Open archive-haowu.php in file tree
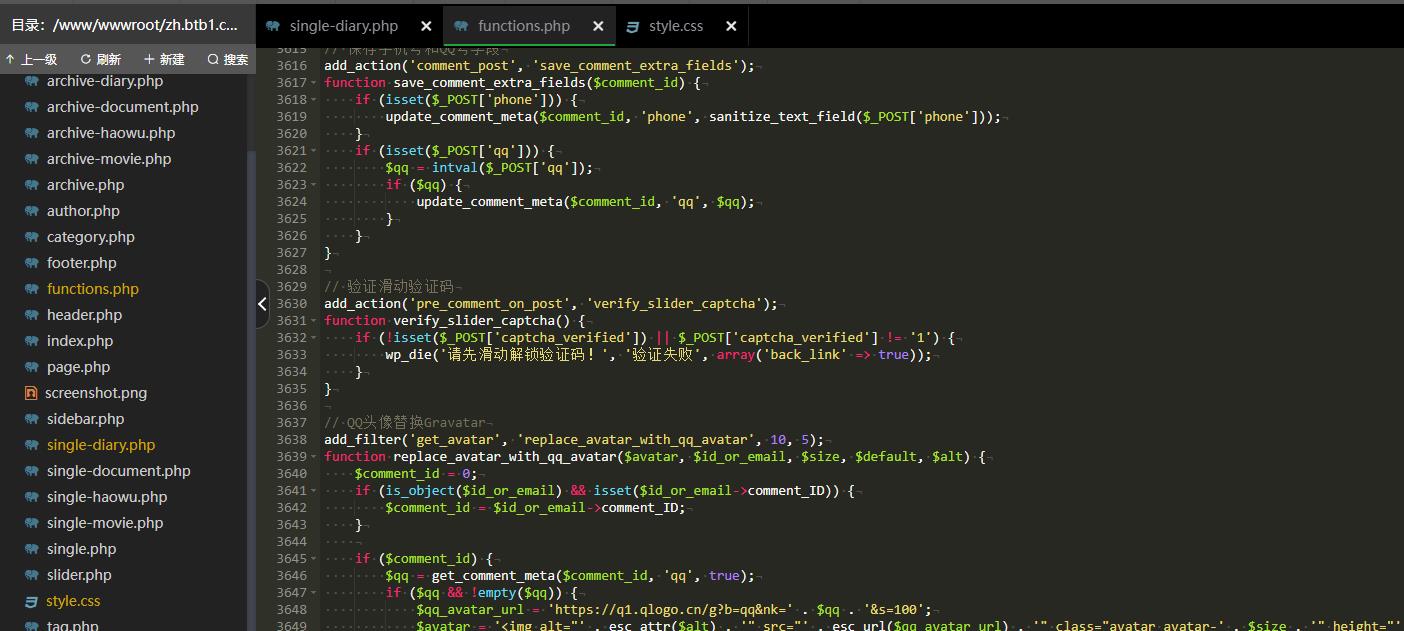1404x631 pixels. (110, 133)
